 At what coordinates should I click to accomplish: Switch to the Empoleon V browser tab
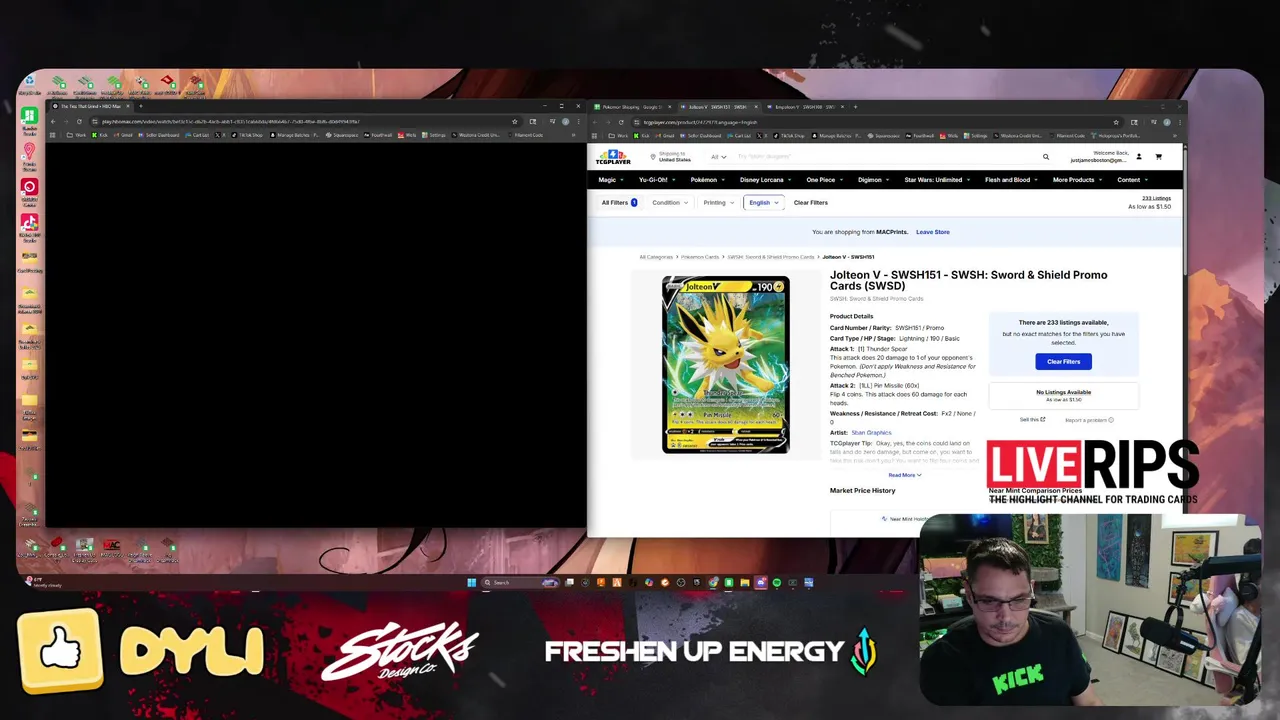[804, 106]
